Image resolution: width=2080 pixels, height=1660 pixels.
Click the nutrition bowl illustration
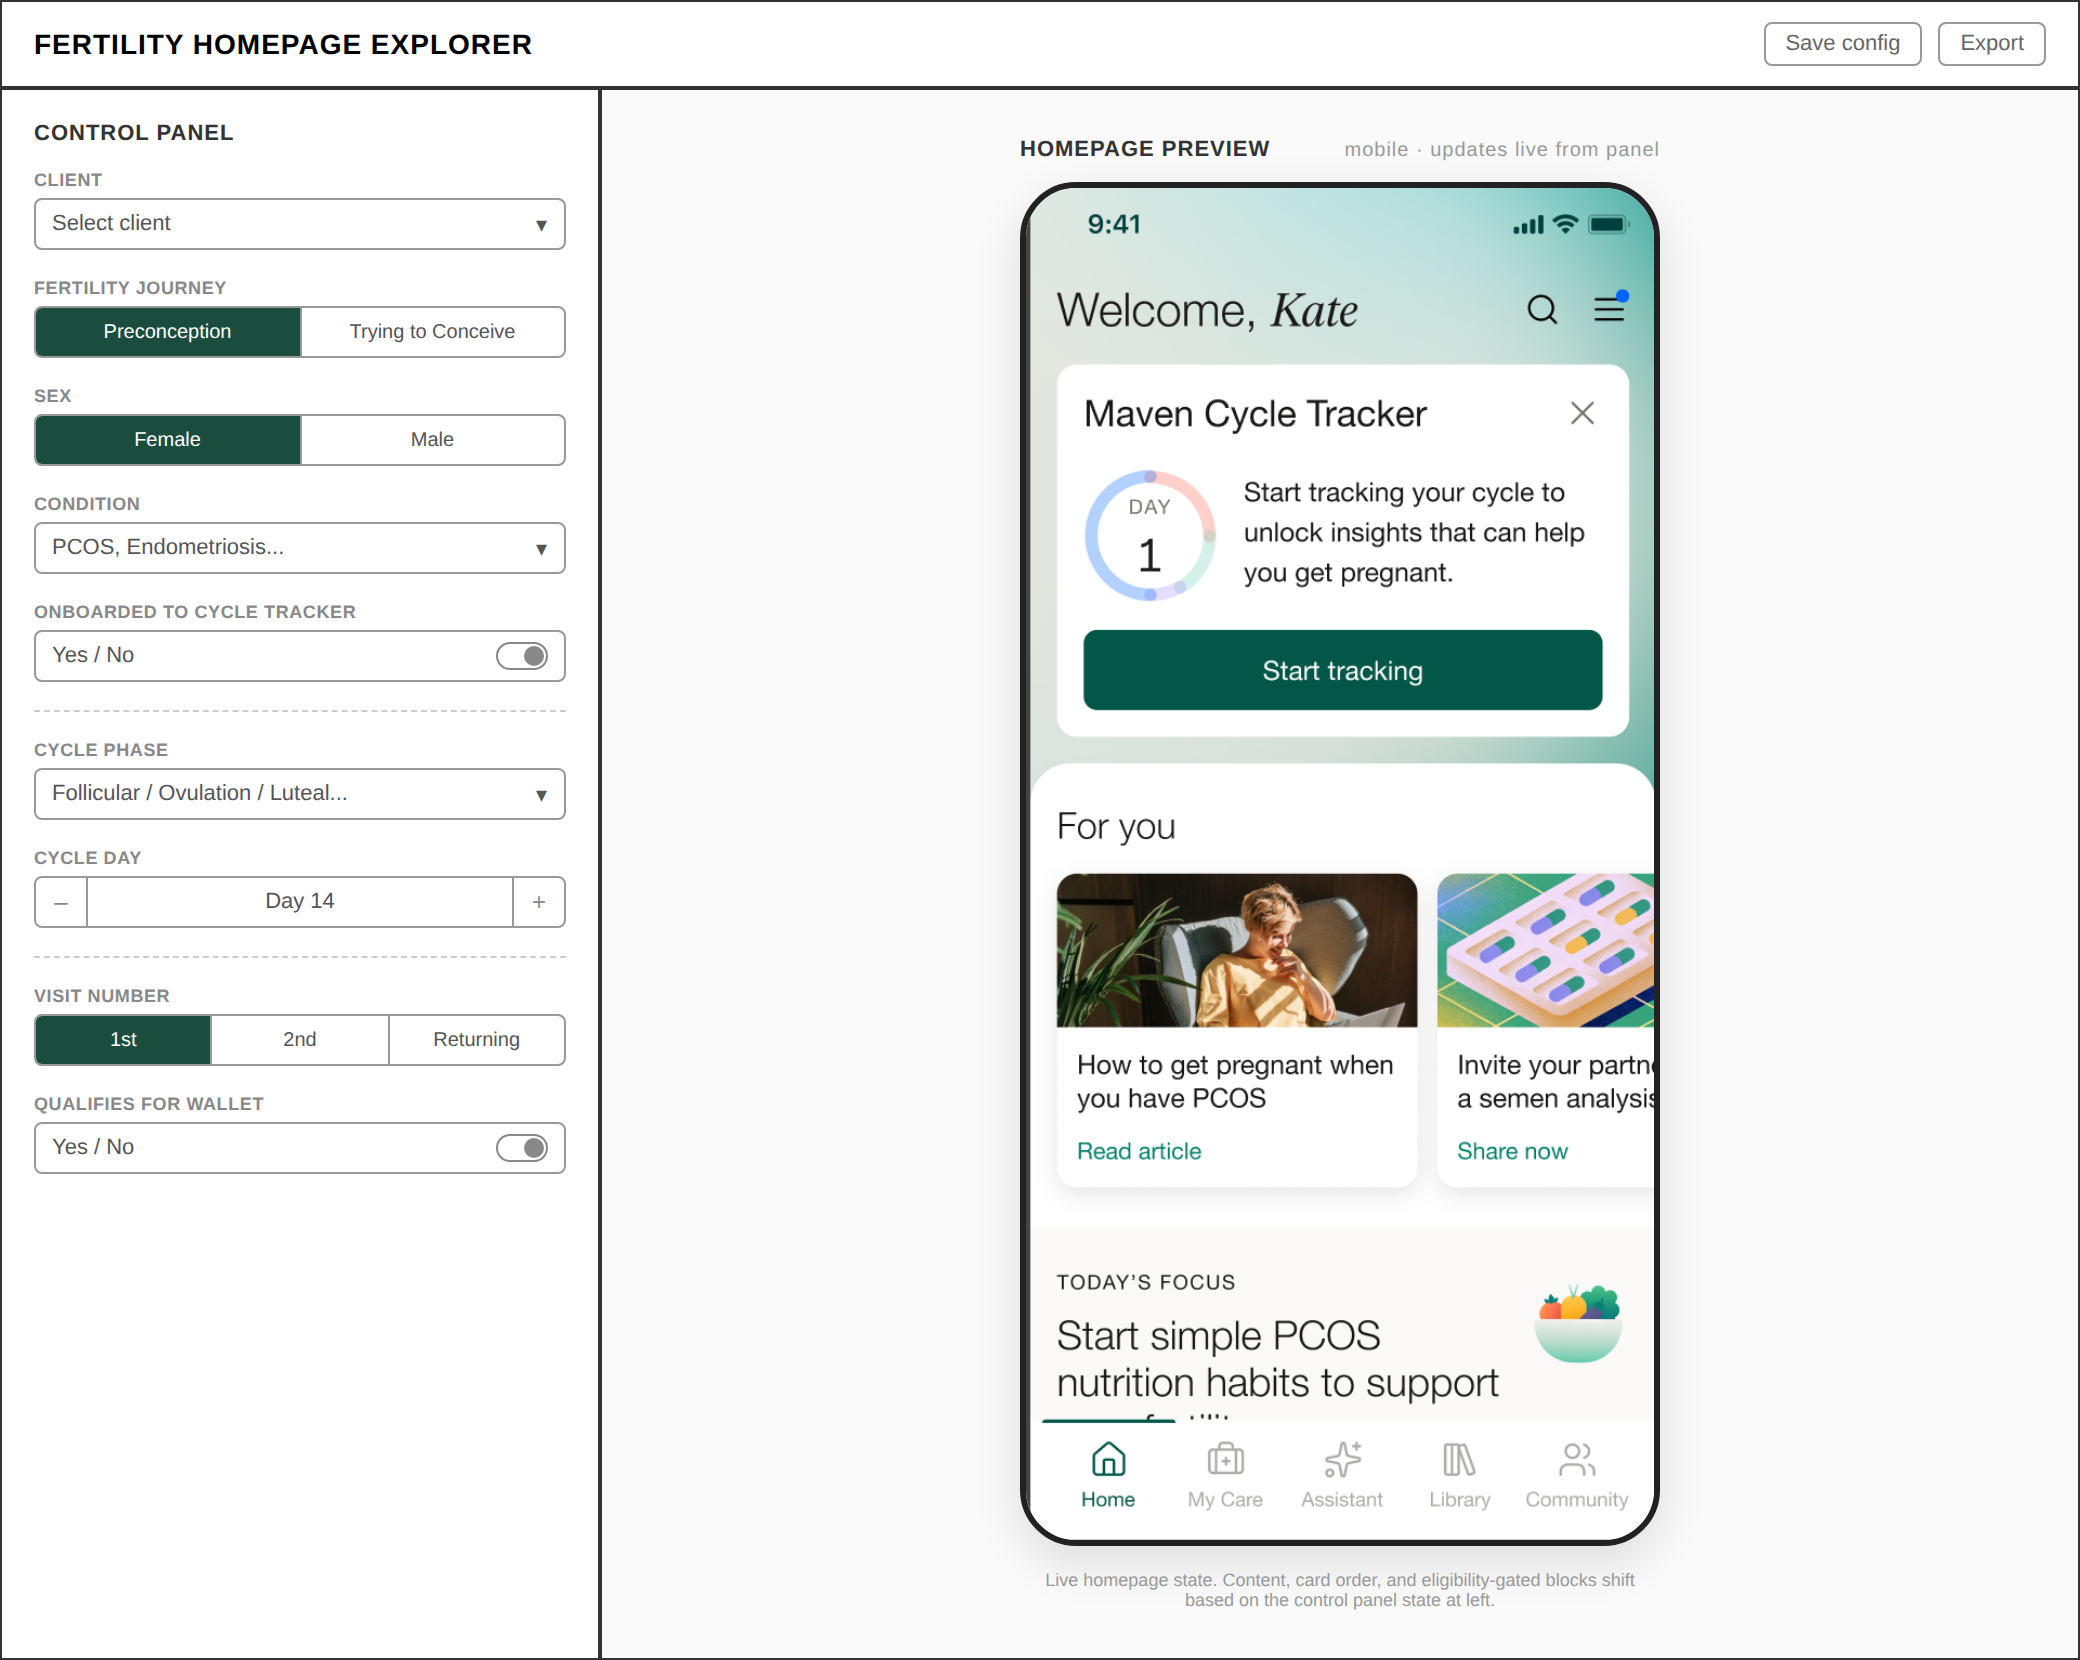[x=1578, y=1323]
